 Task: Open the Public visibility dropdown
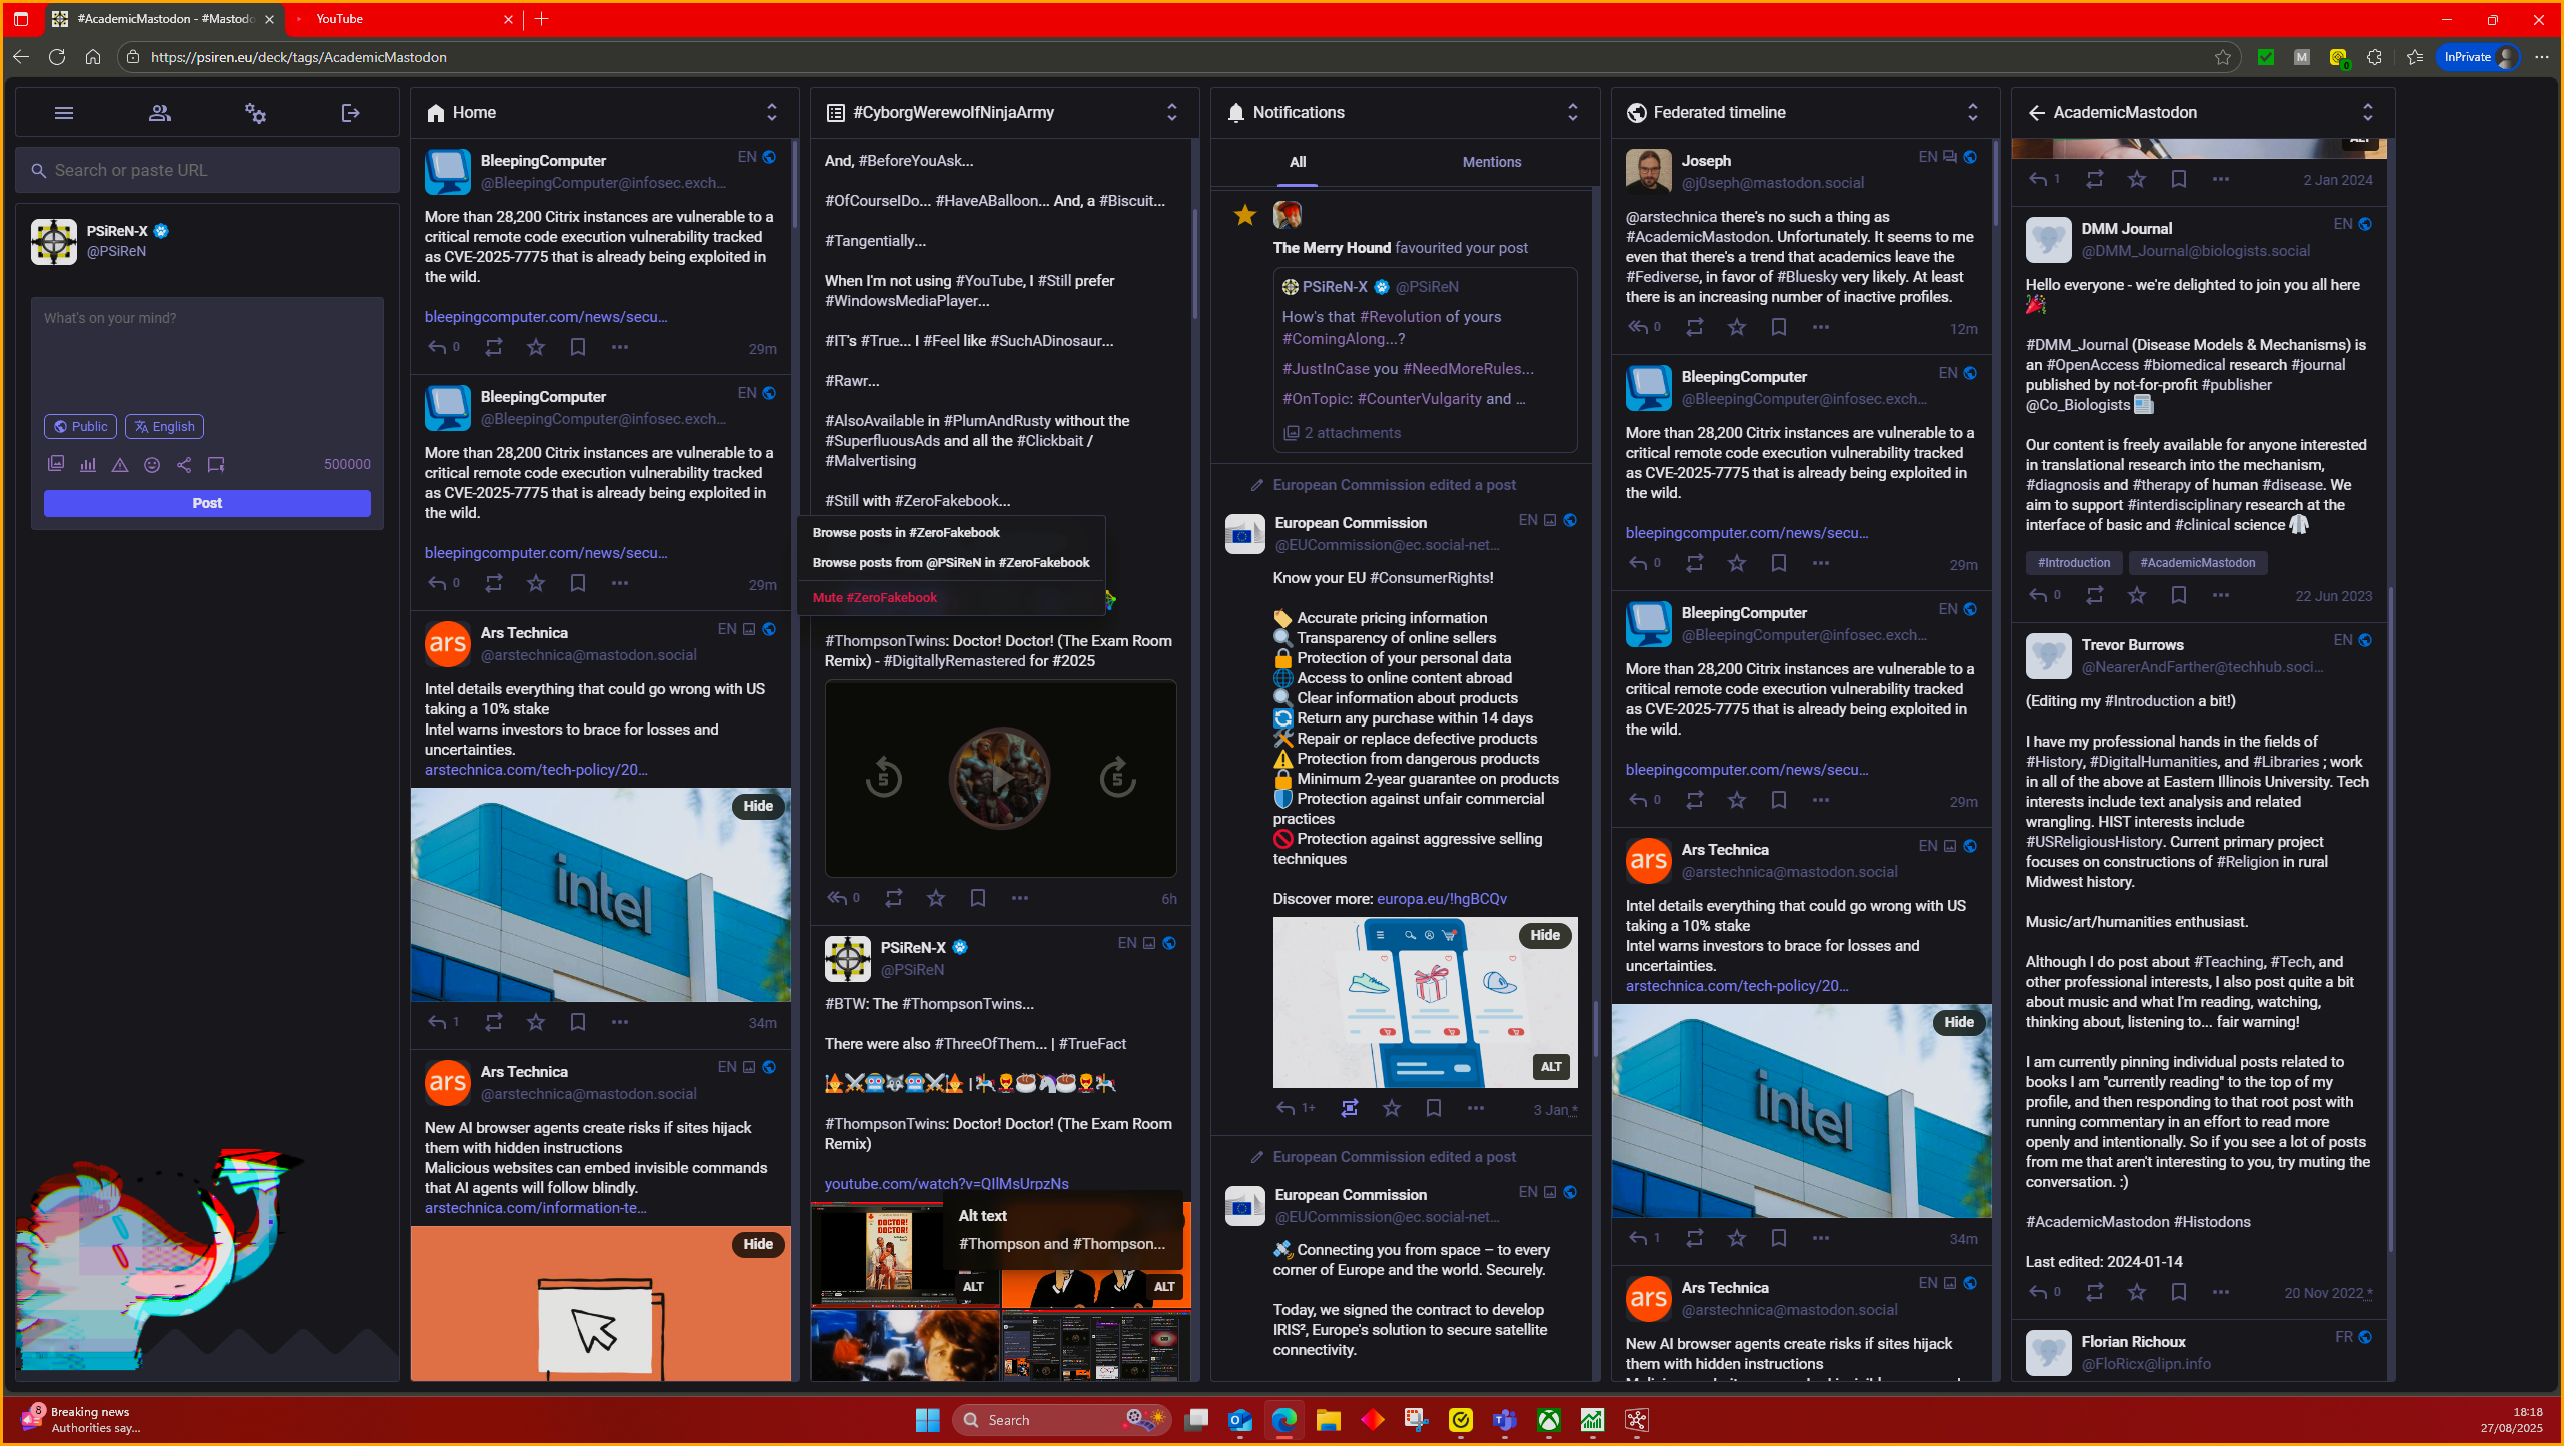click(x=80, y=427)
